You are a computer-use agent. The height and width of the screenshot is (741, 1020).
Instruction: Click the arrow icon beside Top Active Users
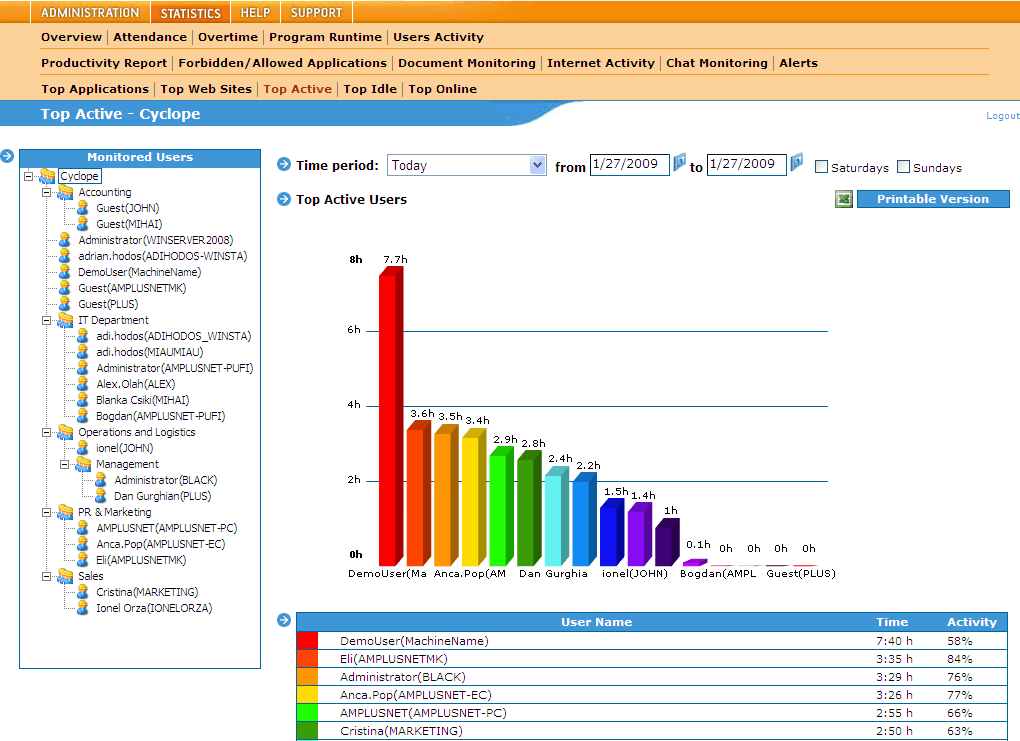(284, 199)
